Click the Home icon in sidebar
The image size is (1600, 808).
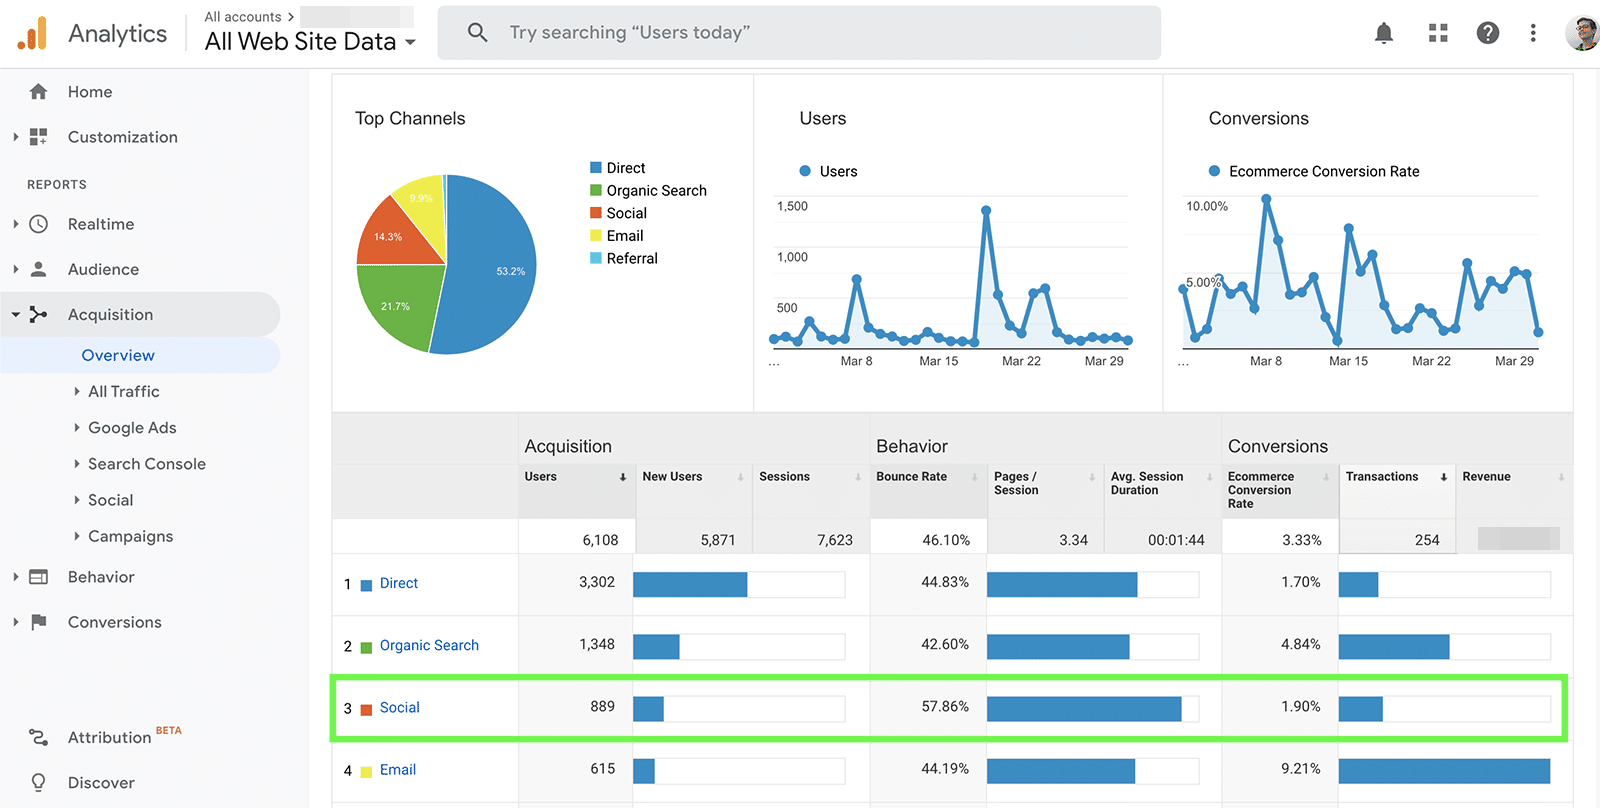(38, 92)
